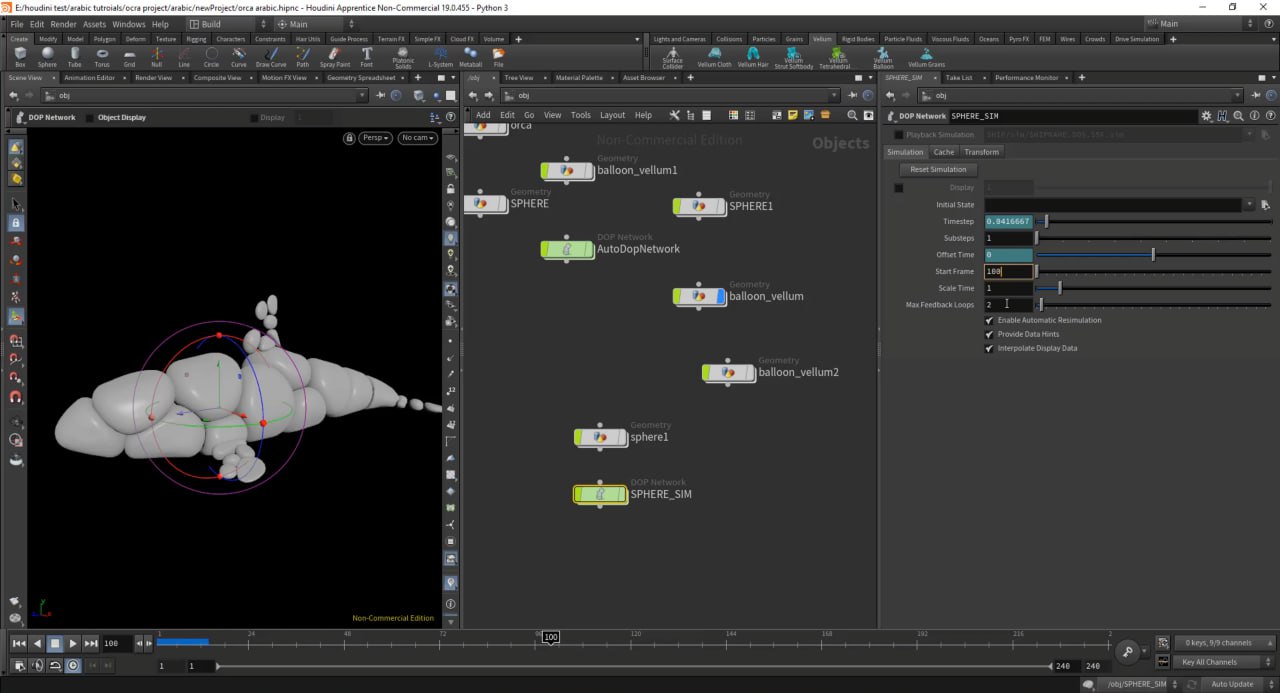Viewport: 1280px width, 693px height.
Task: Click the Vellum Grains shelf tool
Action: pos(926,56)
